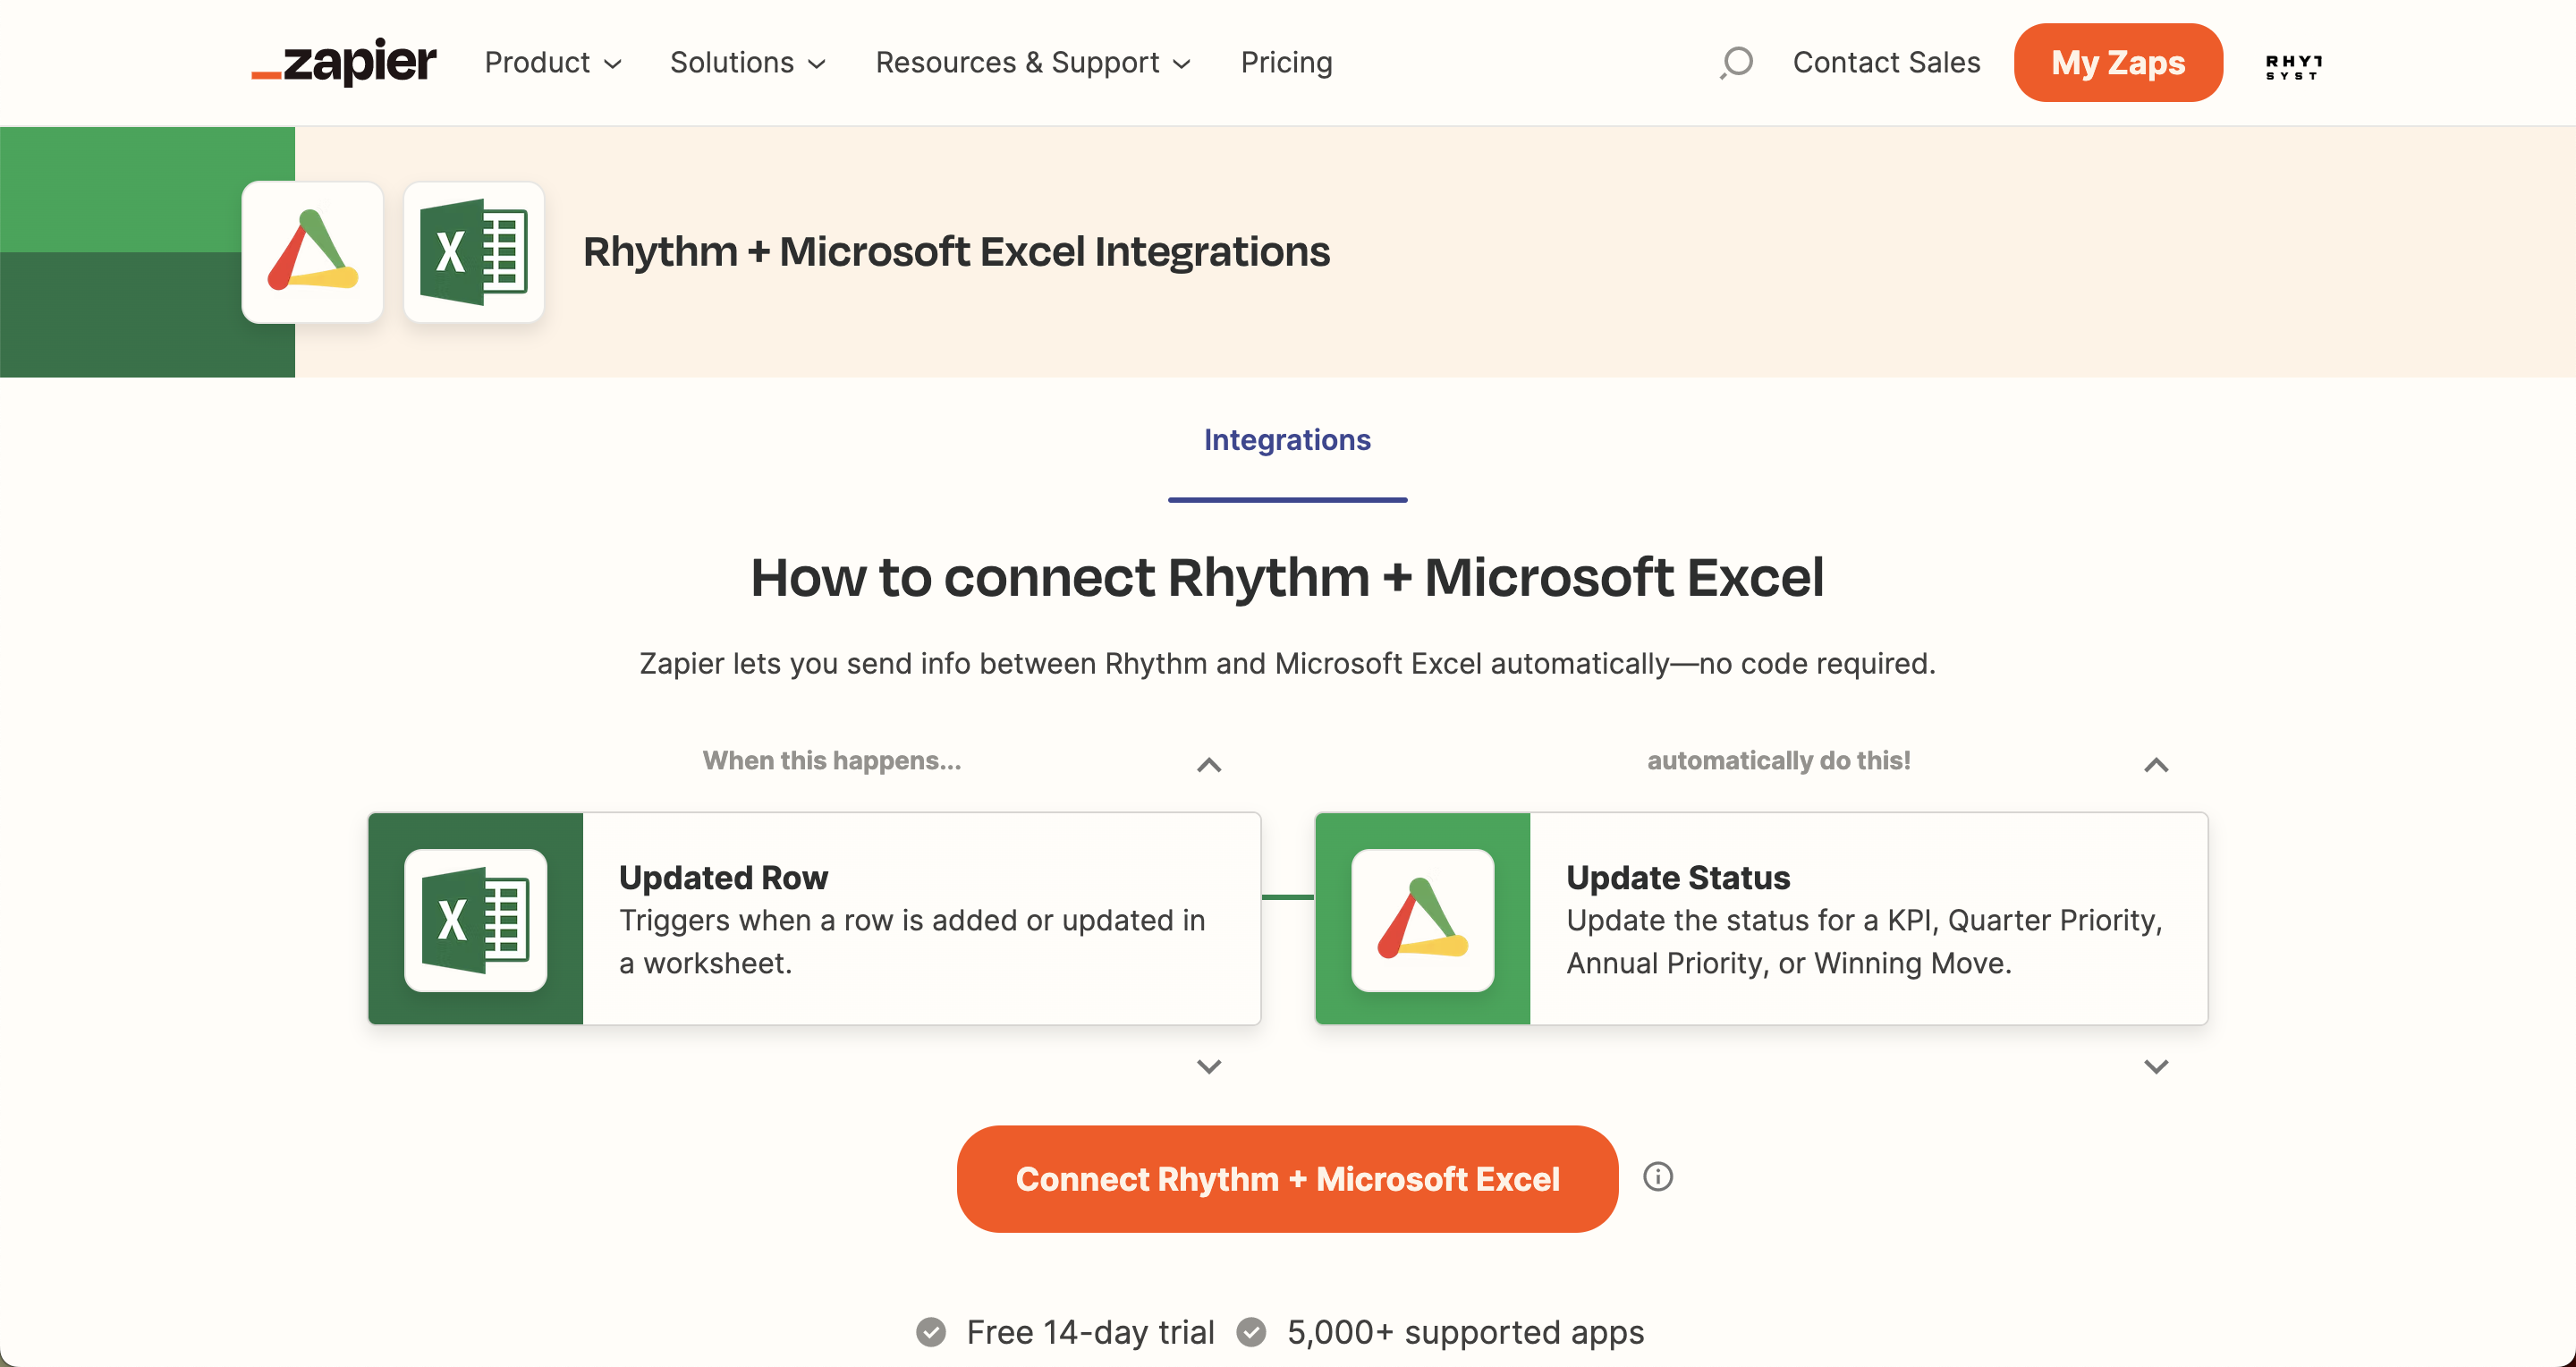This screenshot has height=1367, width=2576.
Task: Show previous trigger with up chevron
Action: (x=1209, y=765)
